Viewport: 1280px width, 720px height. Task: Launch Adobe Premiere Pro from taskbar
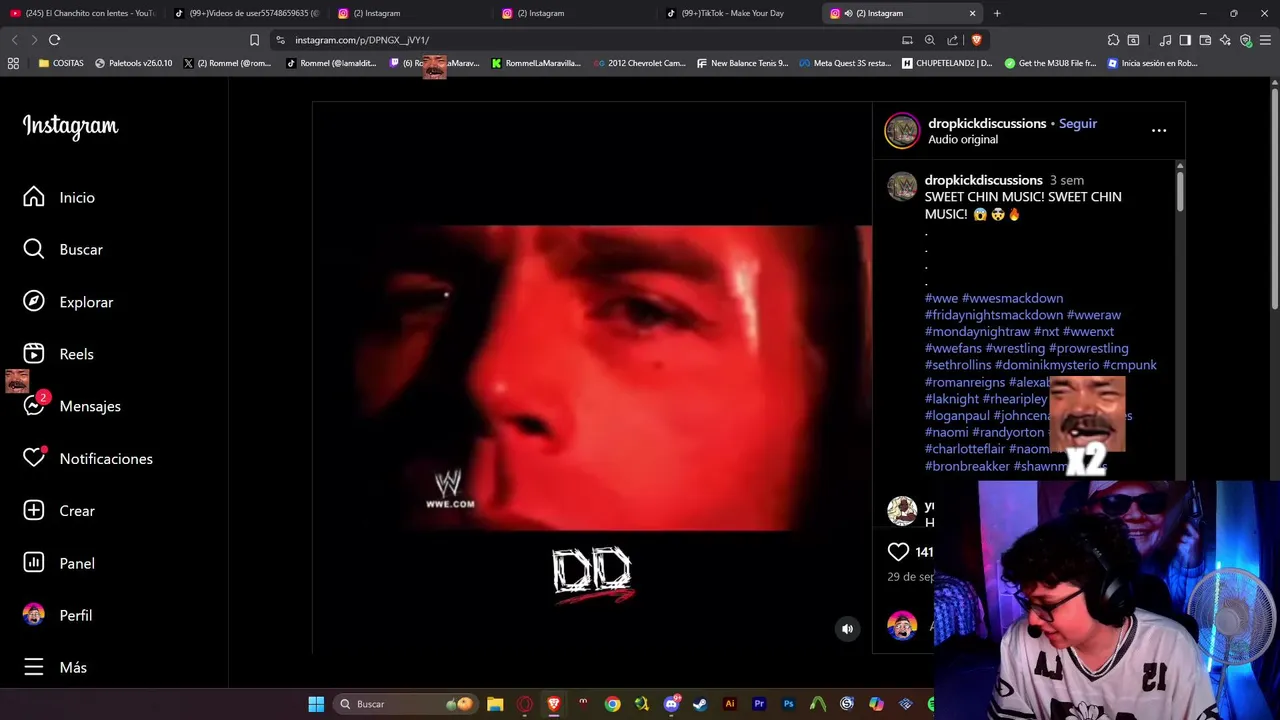click(759, 704)
